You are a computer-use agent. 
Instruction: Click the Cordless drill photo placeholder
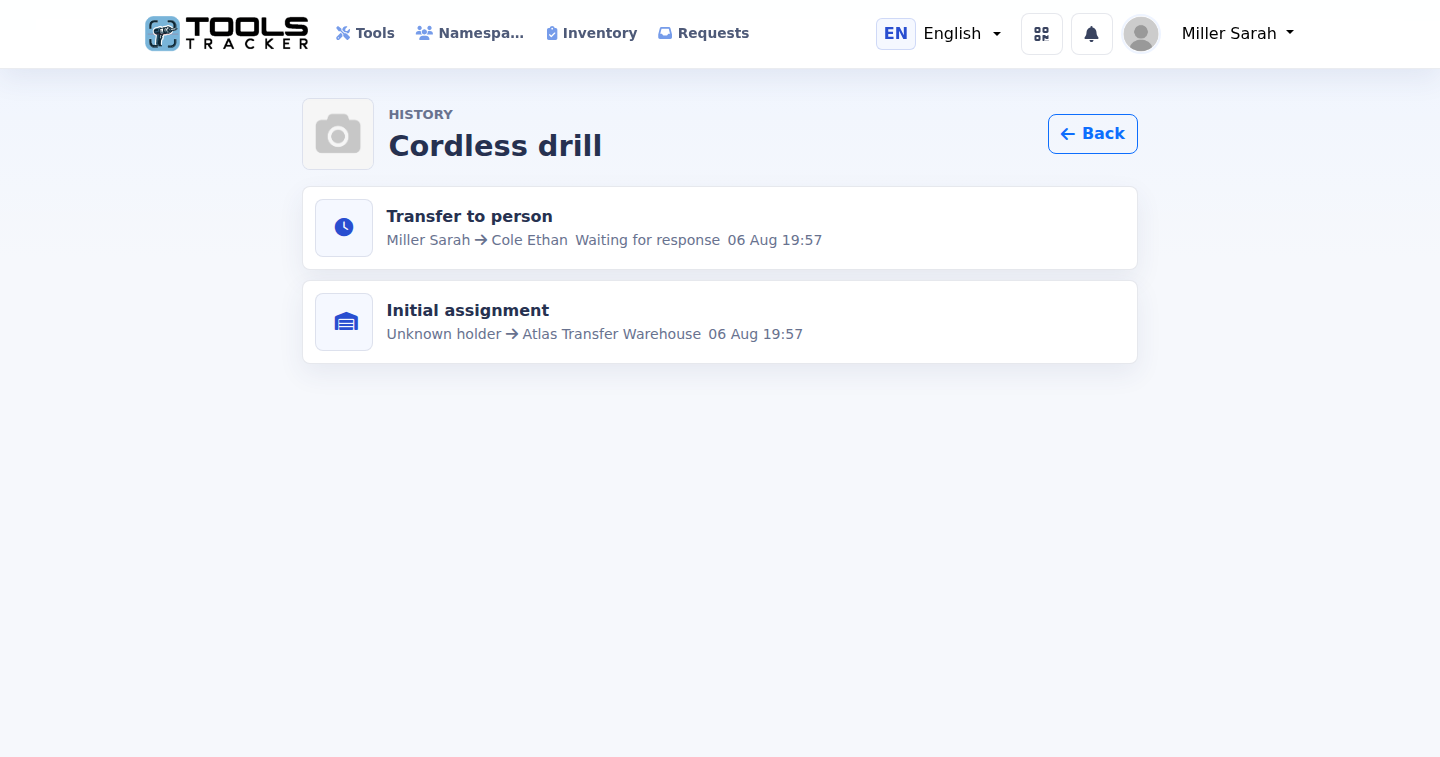coord(338,134)
